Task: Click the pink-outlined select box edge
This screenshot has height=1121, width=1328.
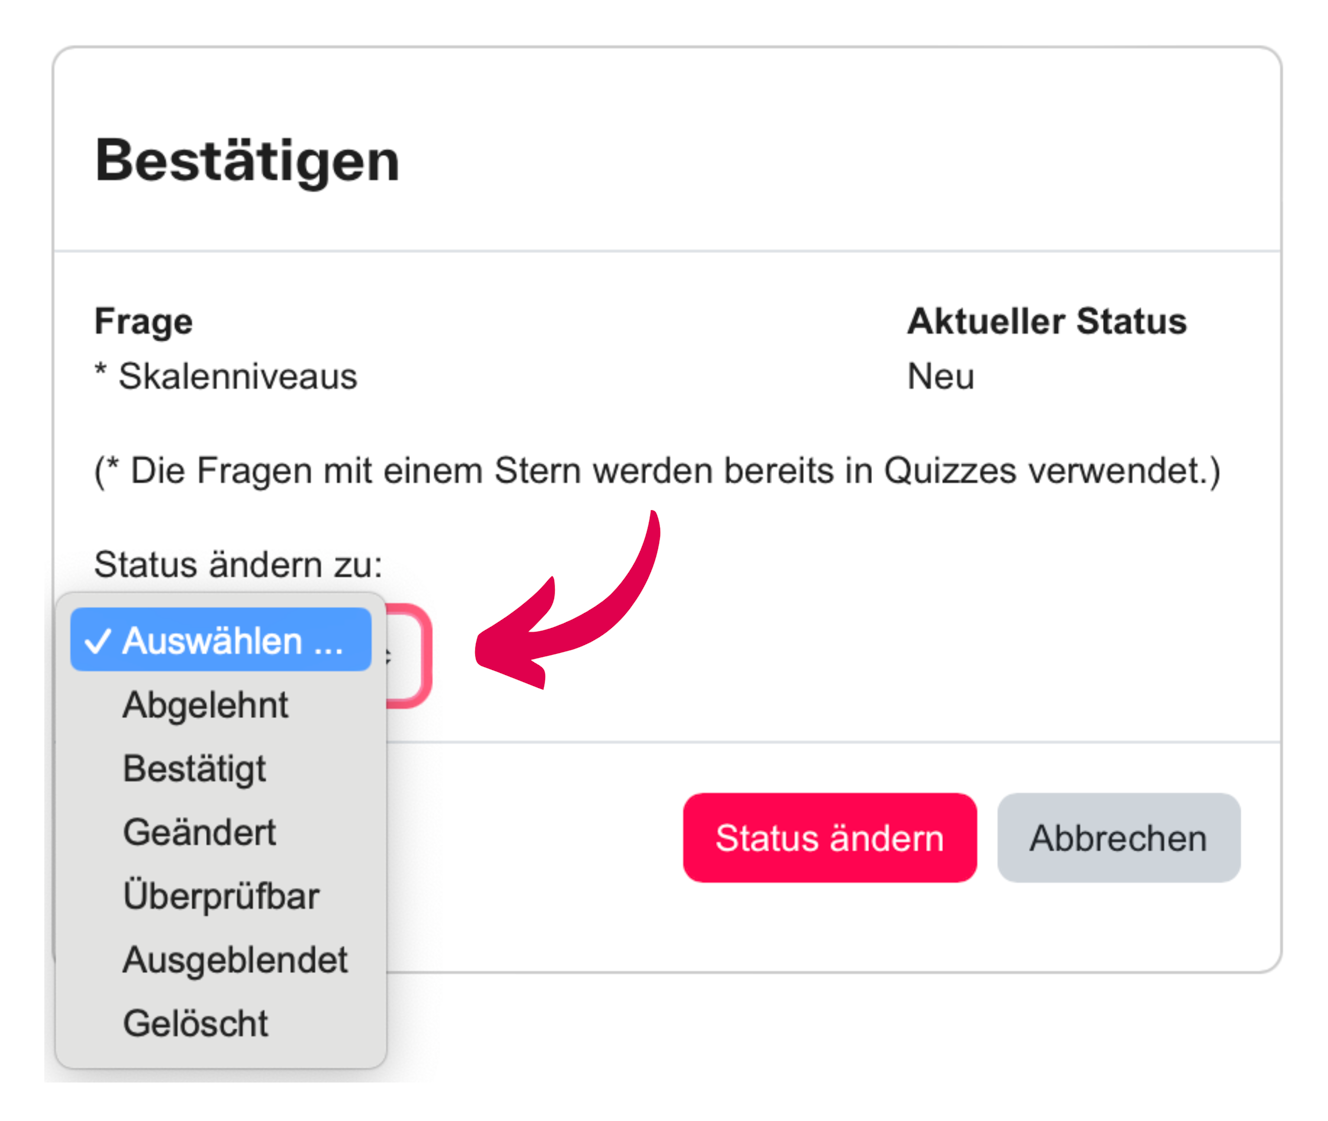Action: (x=418, y=656)
